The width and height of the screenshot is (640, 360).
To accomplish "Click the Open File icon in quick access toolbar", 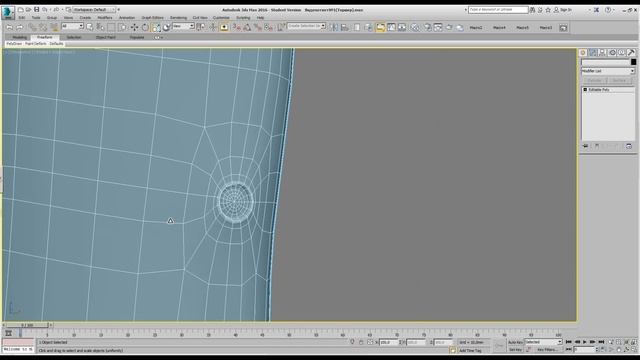I will pos(28,9).
